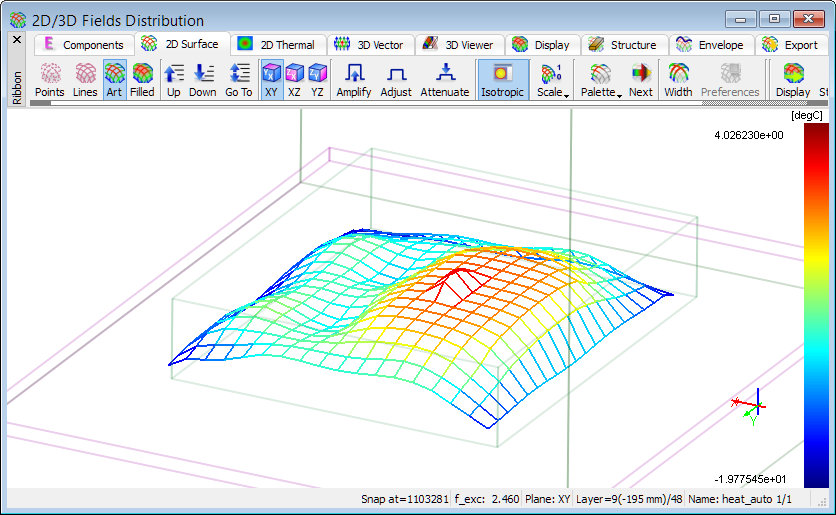
Task: Open the Scale dropdown menu
Action: [551, 79]
